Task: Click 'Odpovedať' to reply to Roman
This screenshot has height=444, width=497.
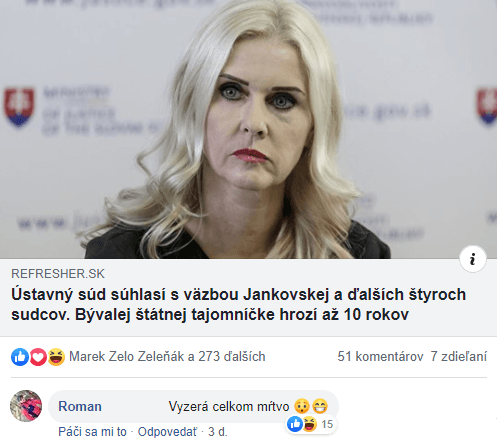Action: pyautogui.click(x=167, y=432)
